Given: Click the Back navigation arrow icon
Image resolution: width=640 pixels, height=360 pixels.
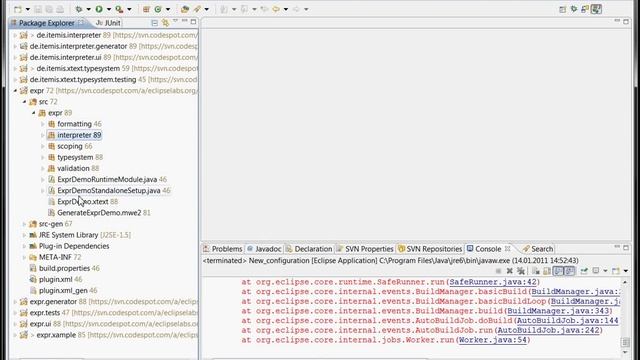Looking at the screenshot, I should [x=276, y=9].
